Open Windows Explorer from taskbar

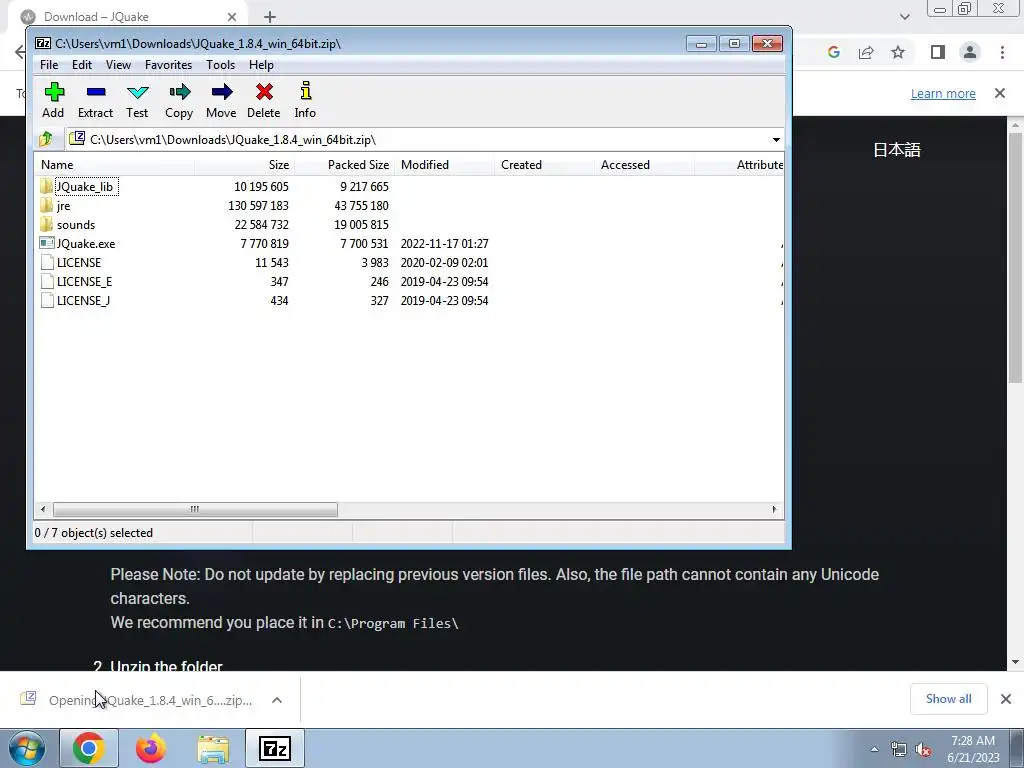[213, 749]
